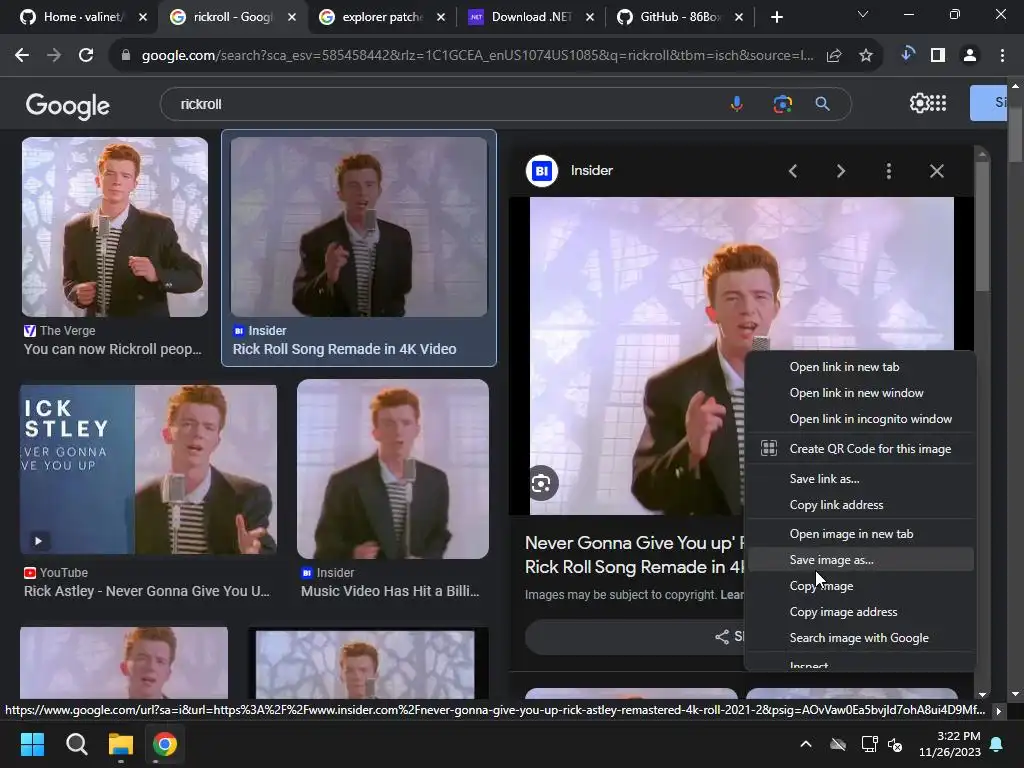Open the Google apps grid
The image size is (1024, 768).
pyautogui.click(x=938, y=103)
